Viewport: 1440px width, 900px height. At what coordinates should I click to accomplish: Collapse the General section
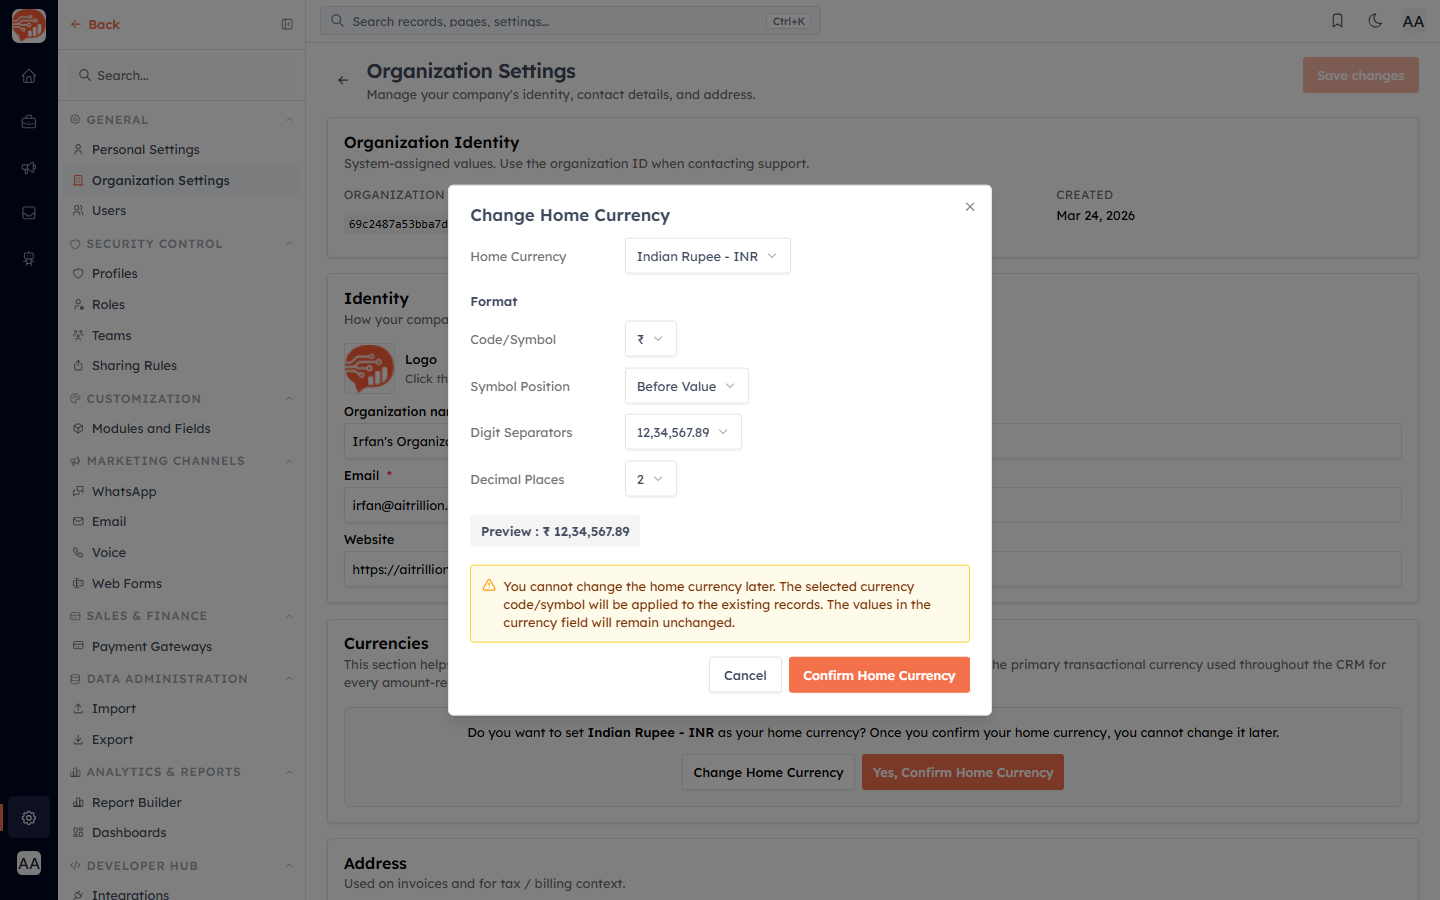(289, 120)
